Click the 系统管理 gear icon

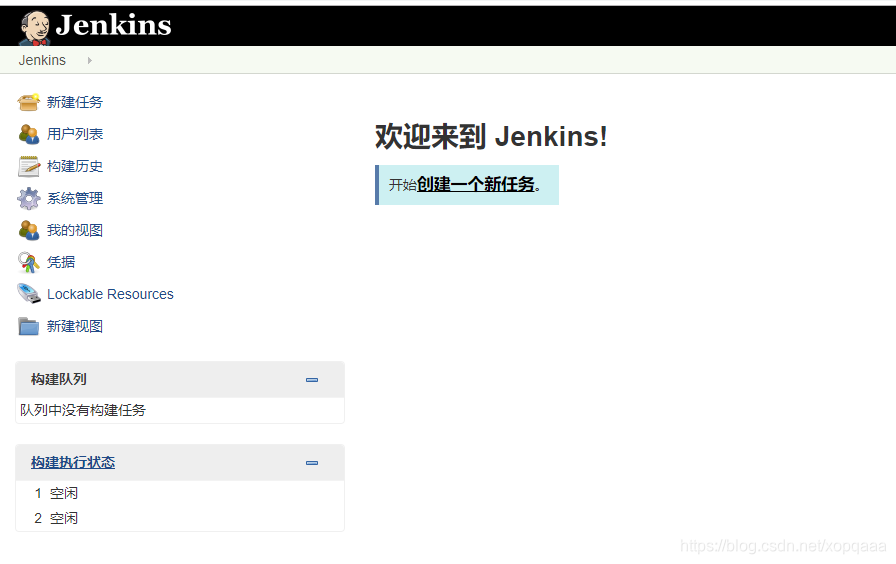28,198
